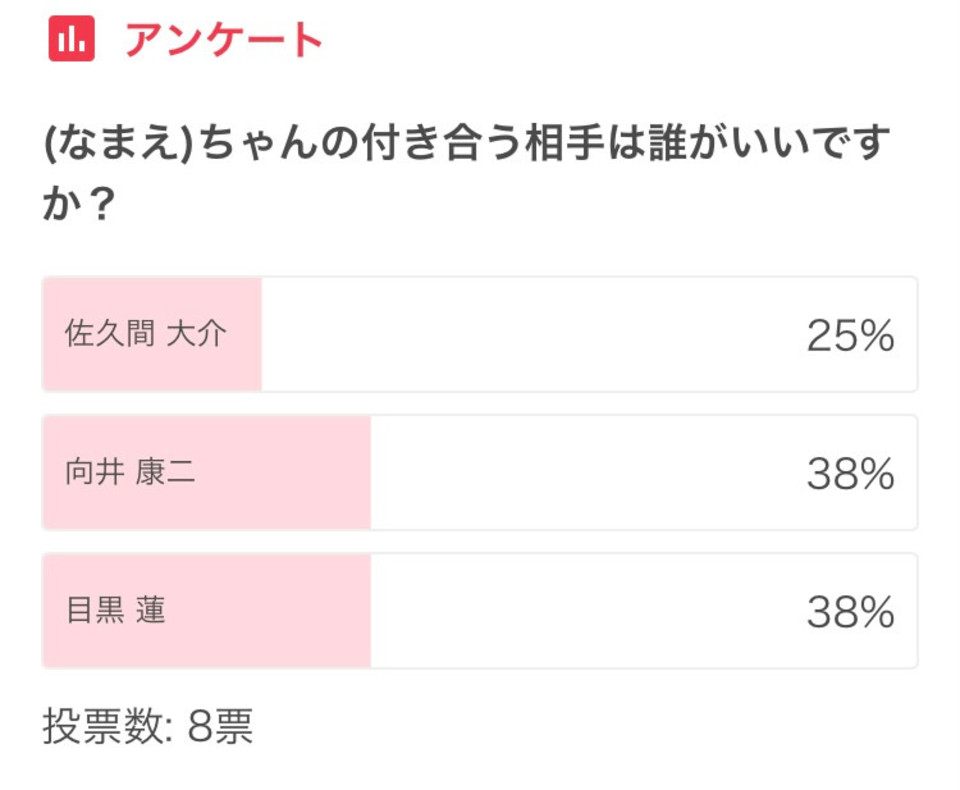
Task: Click the poll question starting with (なまえ)ちゃん
Action: click(x=467, y=172)
